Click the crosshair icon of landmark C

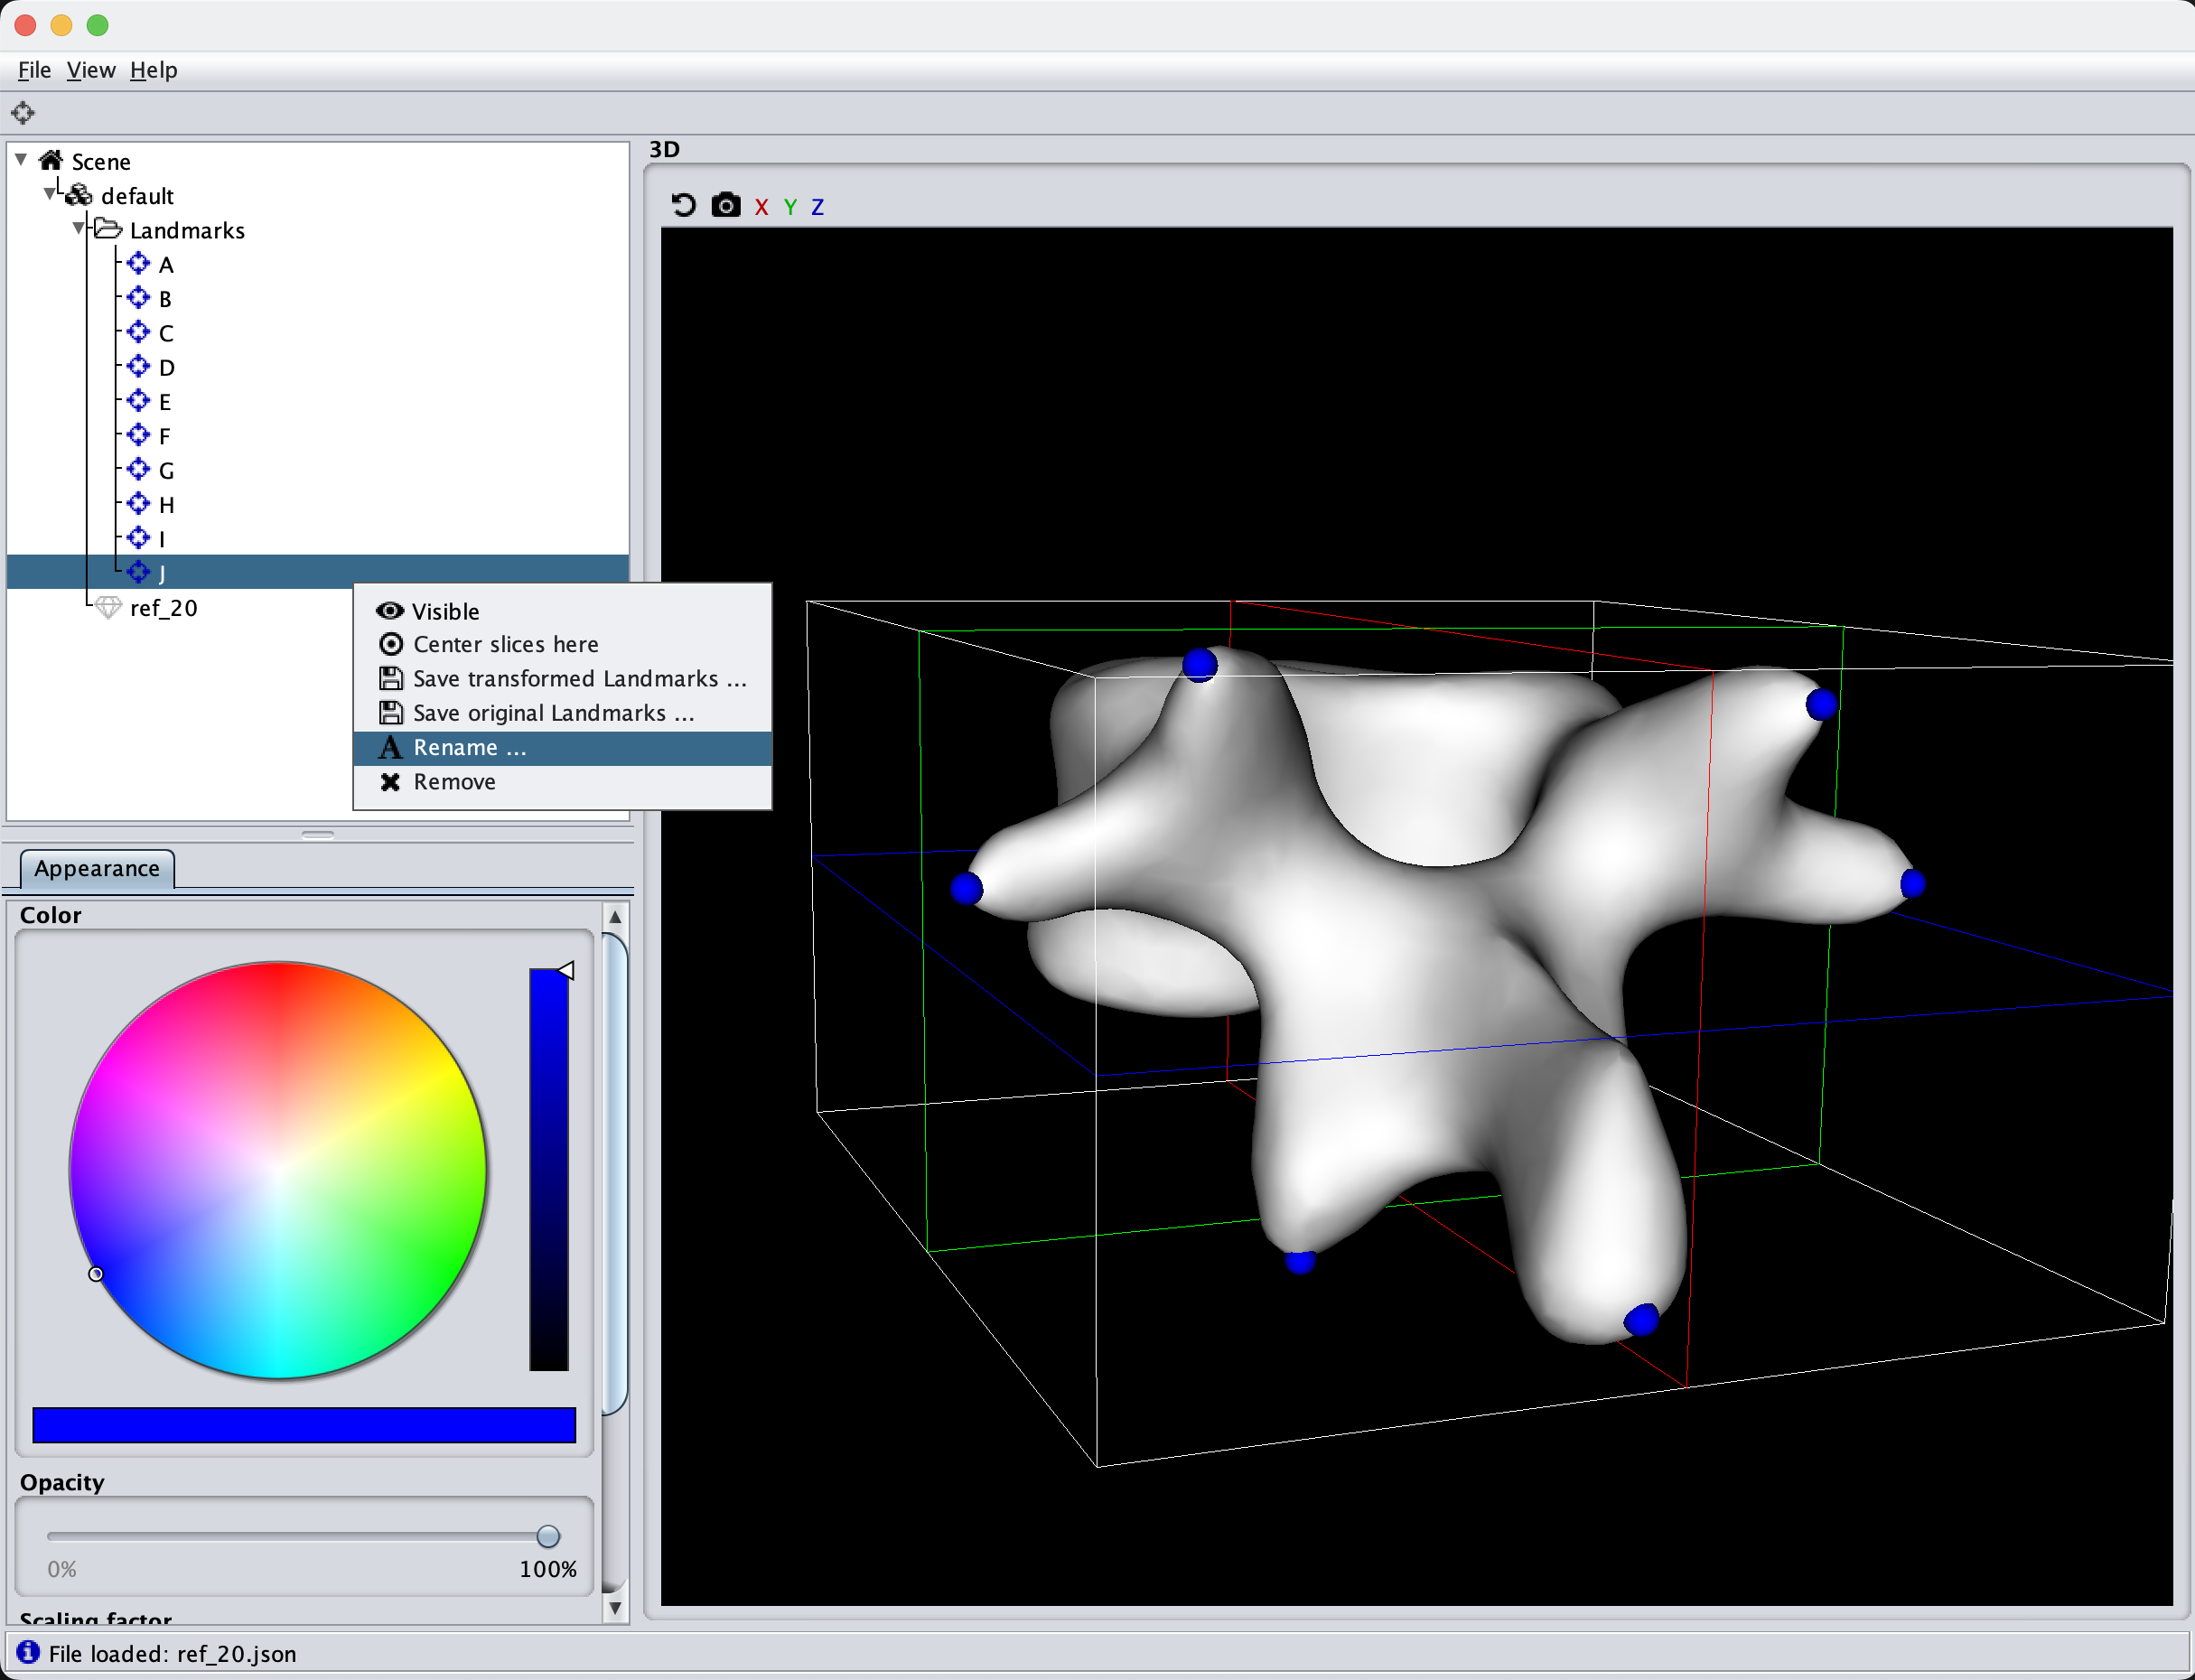tap(139, 332)
